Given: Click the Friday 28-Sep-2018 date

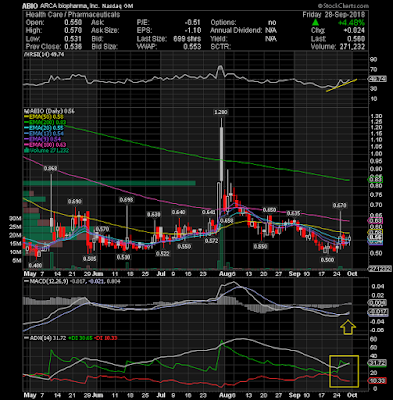Looking at the screenshot, I should click(334, 15).
